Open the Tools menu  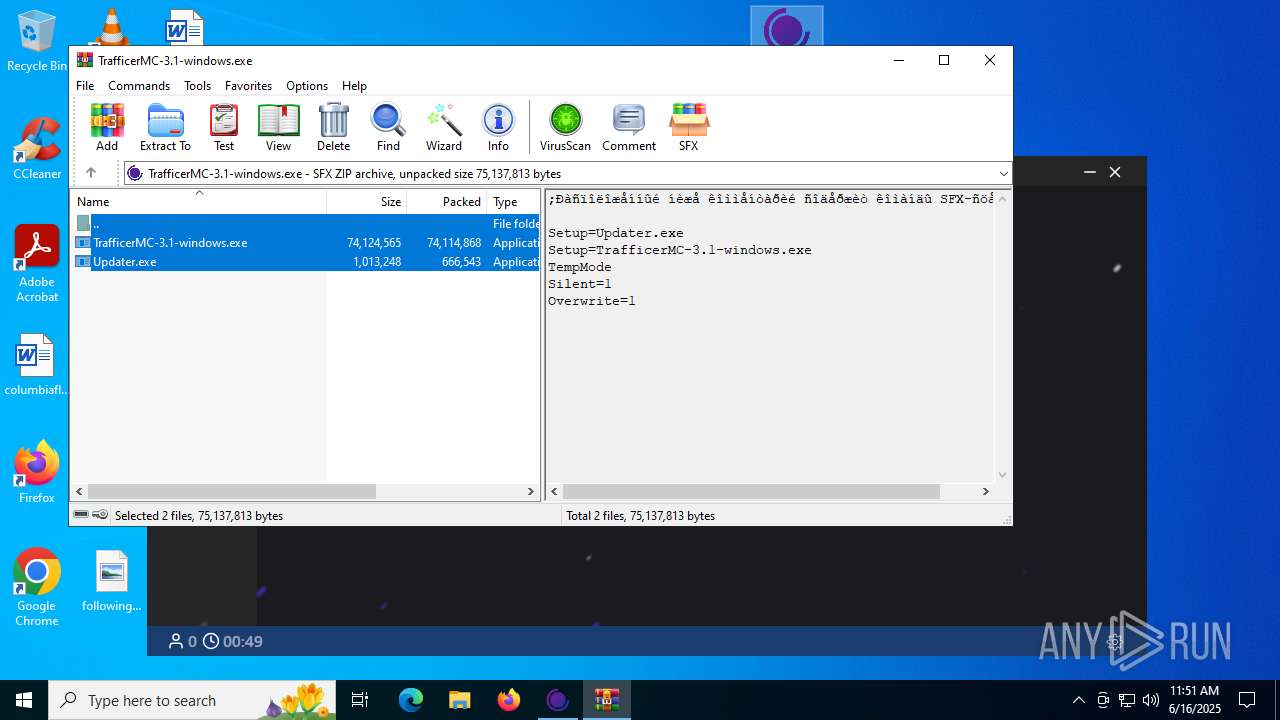click(197, 86)
